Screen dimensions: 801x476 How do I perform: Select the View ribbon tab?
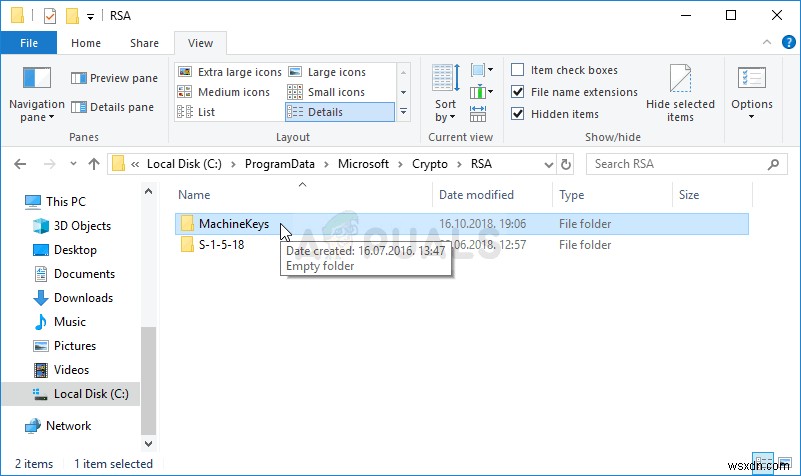point(200,43)
